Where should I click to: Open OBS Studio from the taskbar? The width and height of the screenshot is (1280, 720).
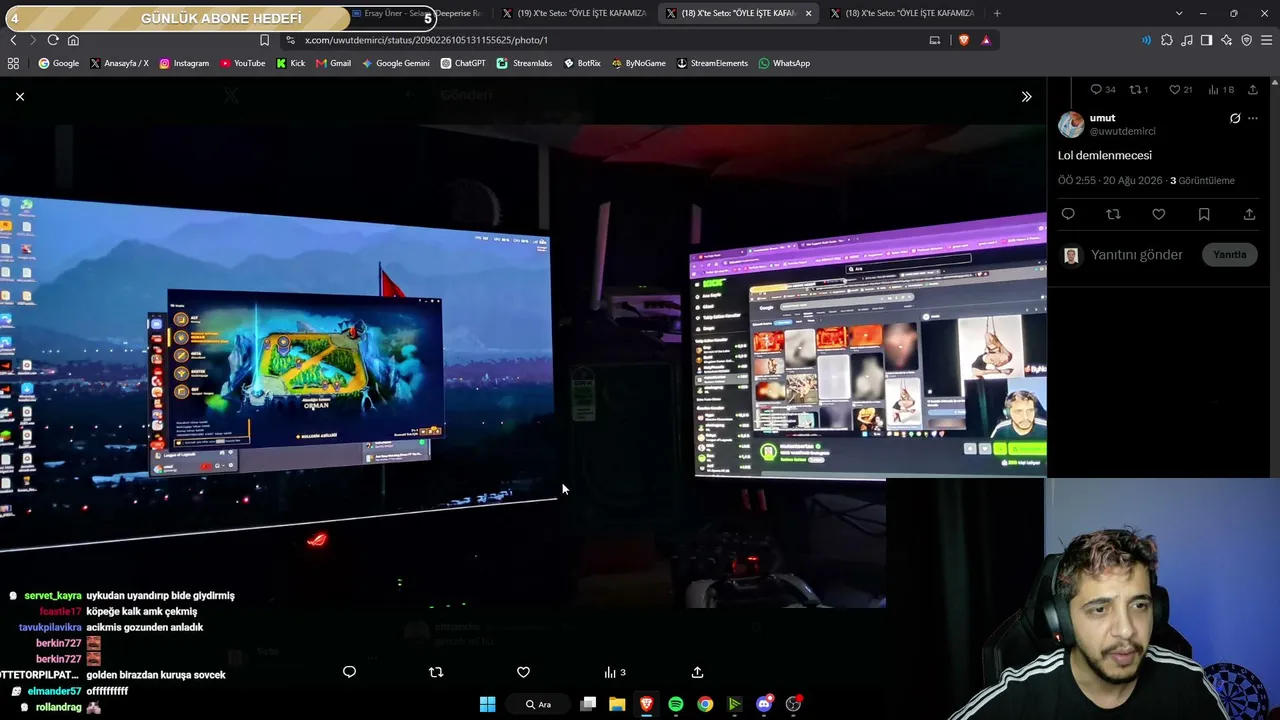point(793,704)
